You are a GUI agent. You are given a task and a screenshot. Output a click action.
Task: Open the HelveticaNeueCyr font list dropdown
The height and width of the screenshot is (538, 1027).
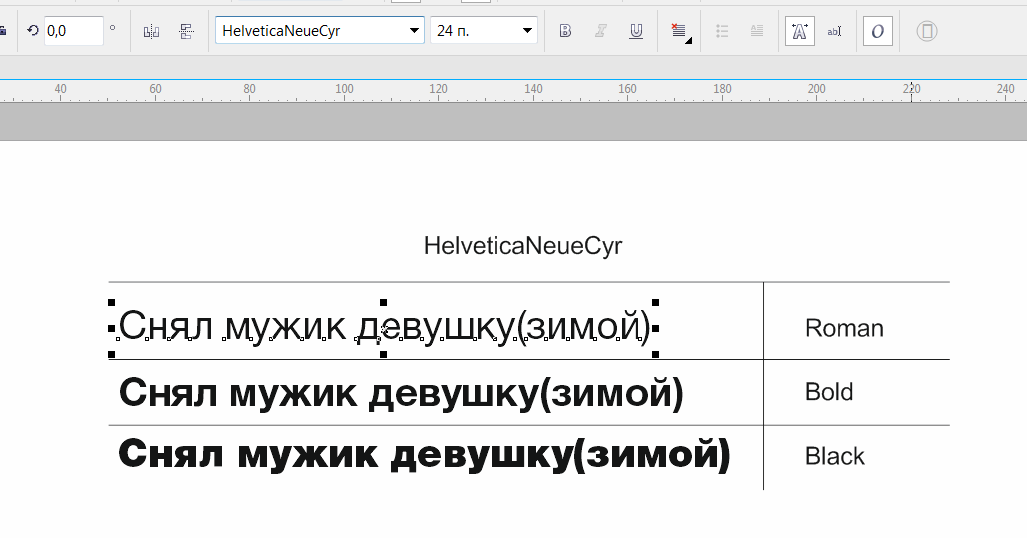414,31
